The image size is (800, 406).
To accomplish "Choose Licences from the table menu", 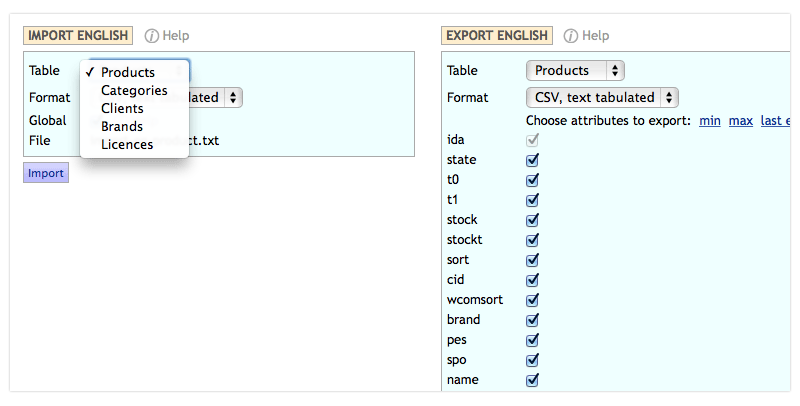I will [127, 144].
